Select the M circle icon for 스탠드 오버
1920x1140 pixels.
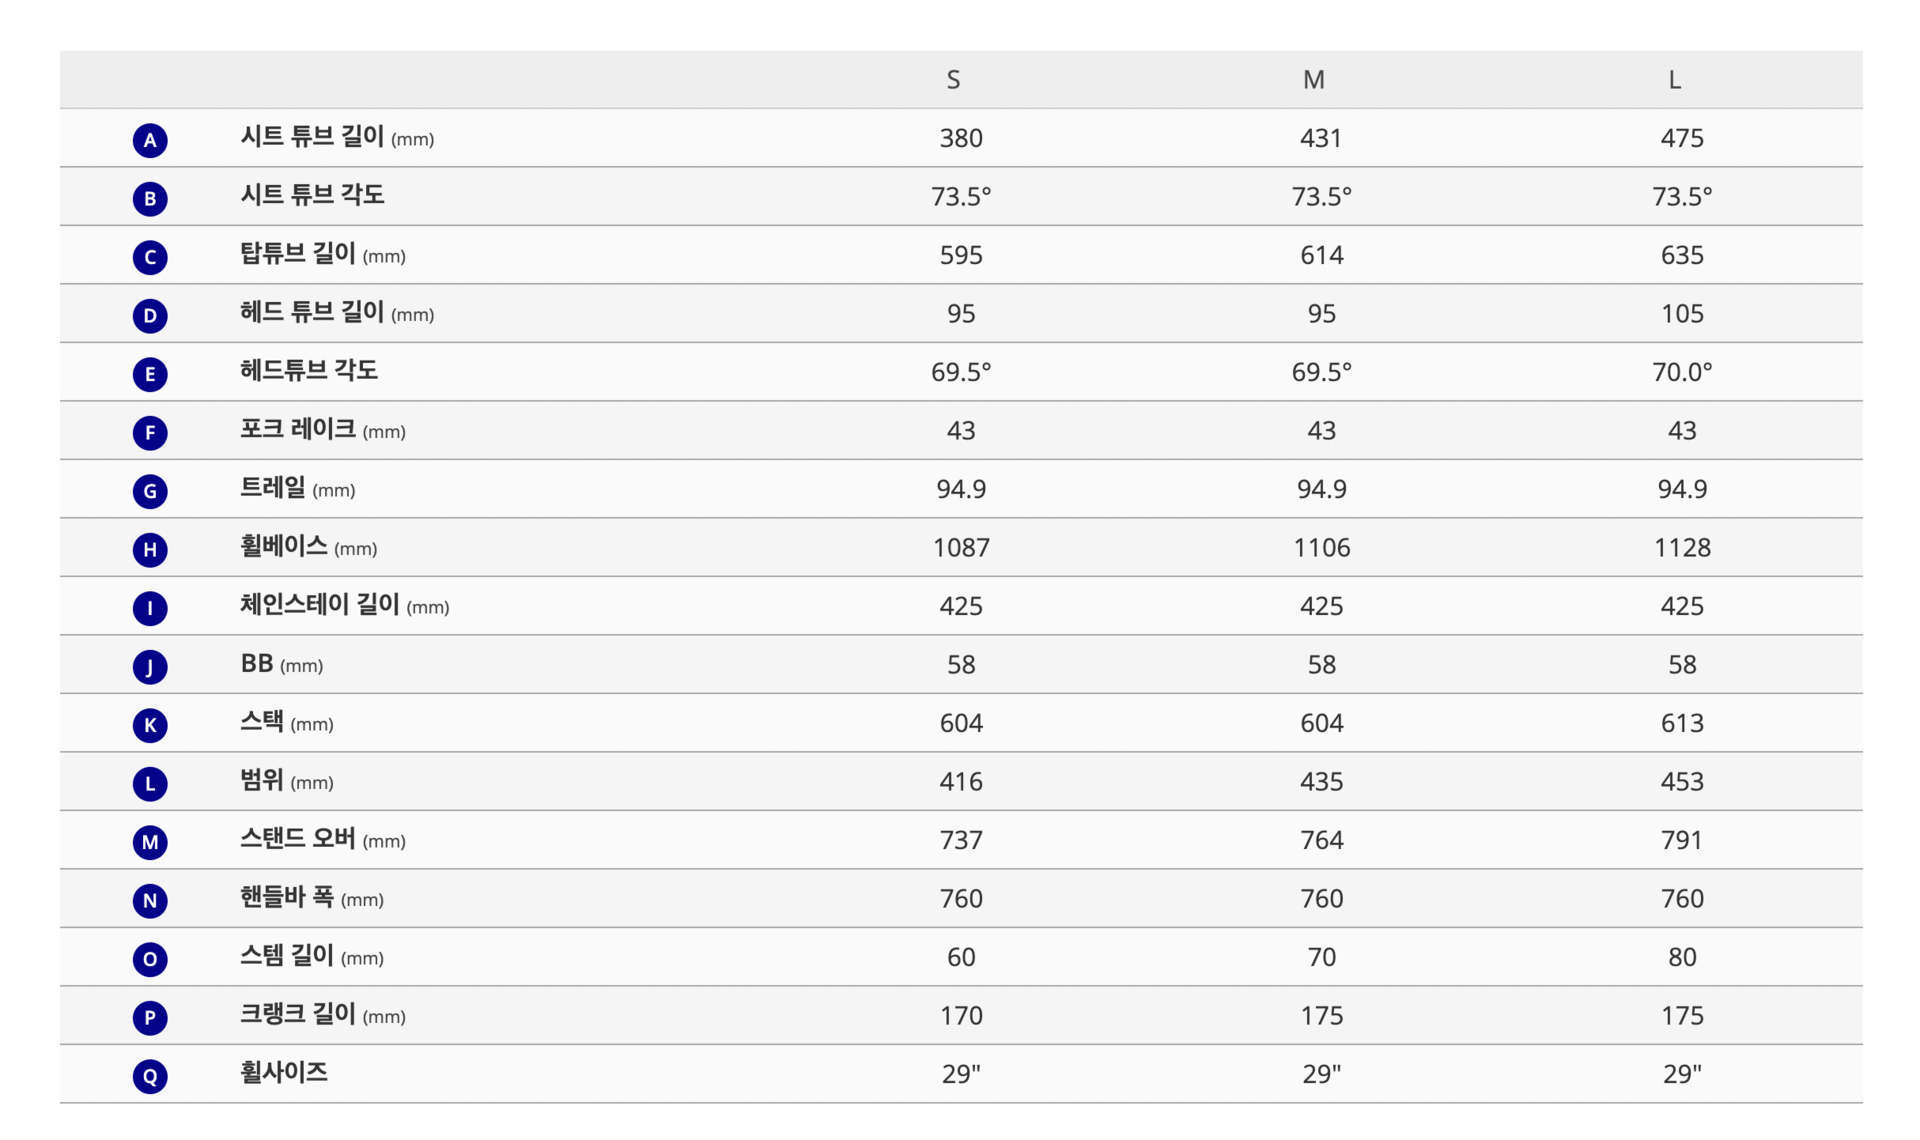150,842
